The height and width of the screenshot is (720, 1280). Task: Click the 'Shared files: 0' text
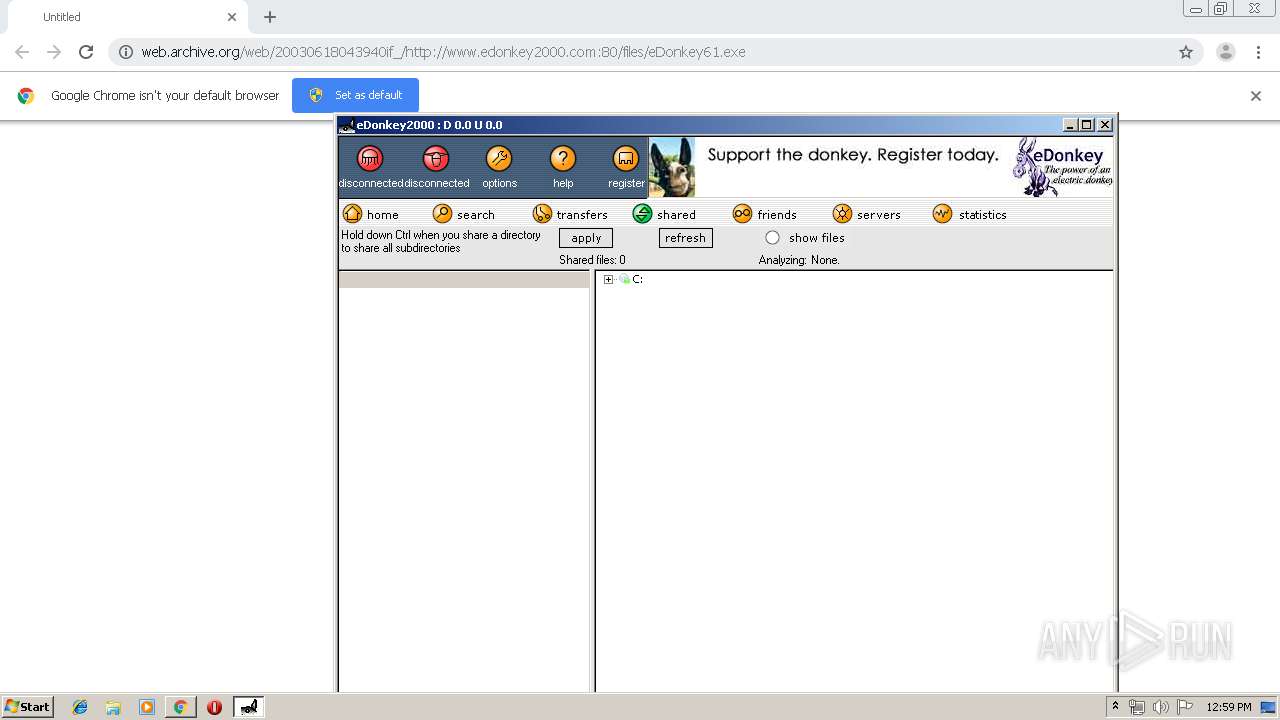click(592, 260)
